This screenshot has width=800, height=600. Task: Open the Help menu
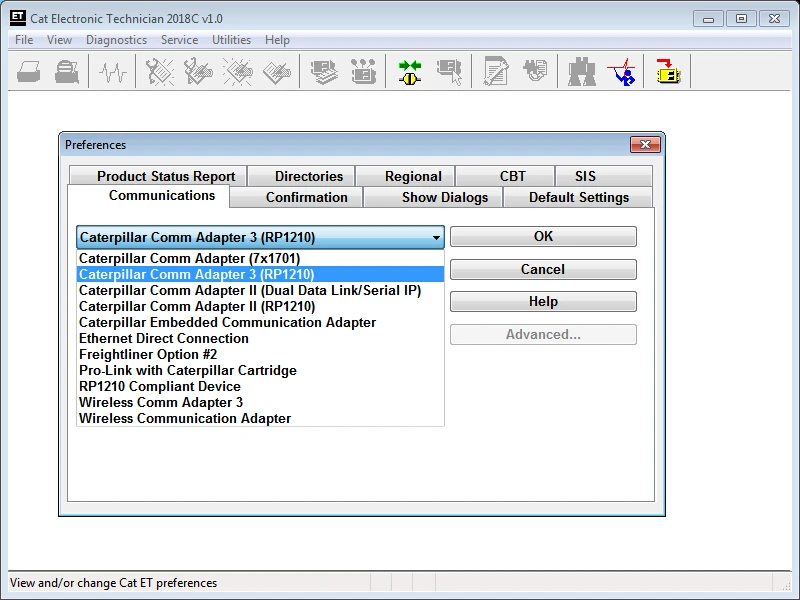coord(277,40)
